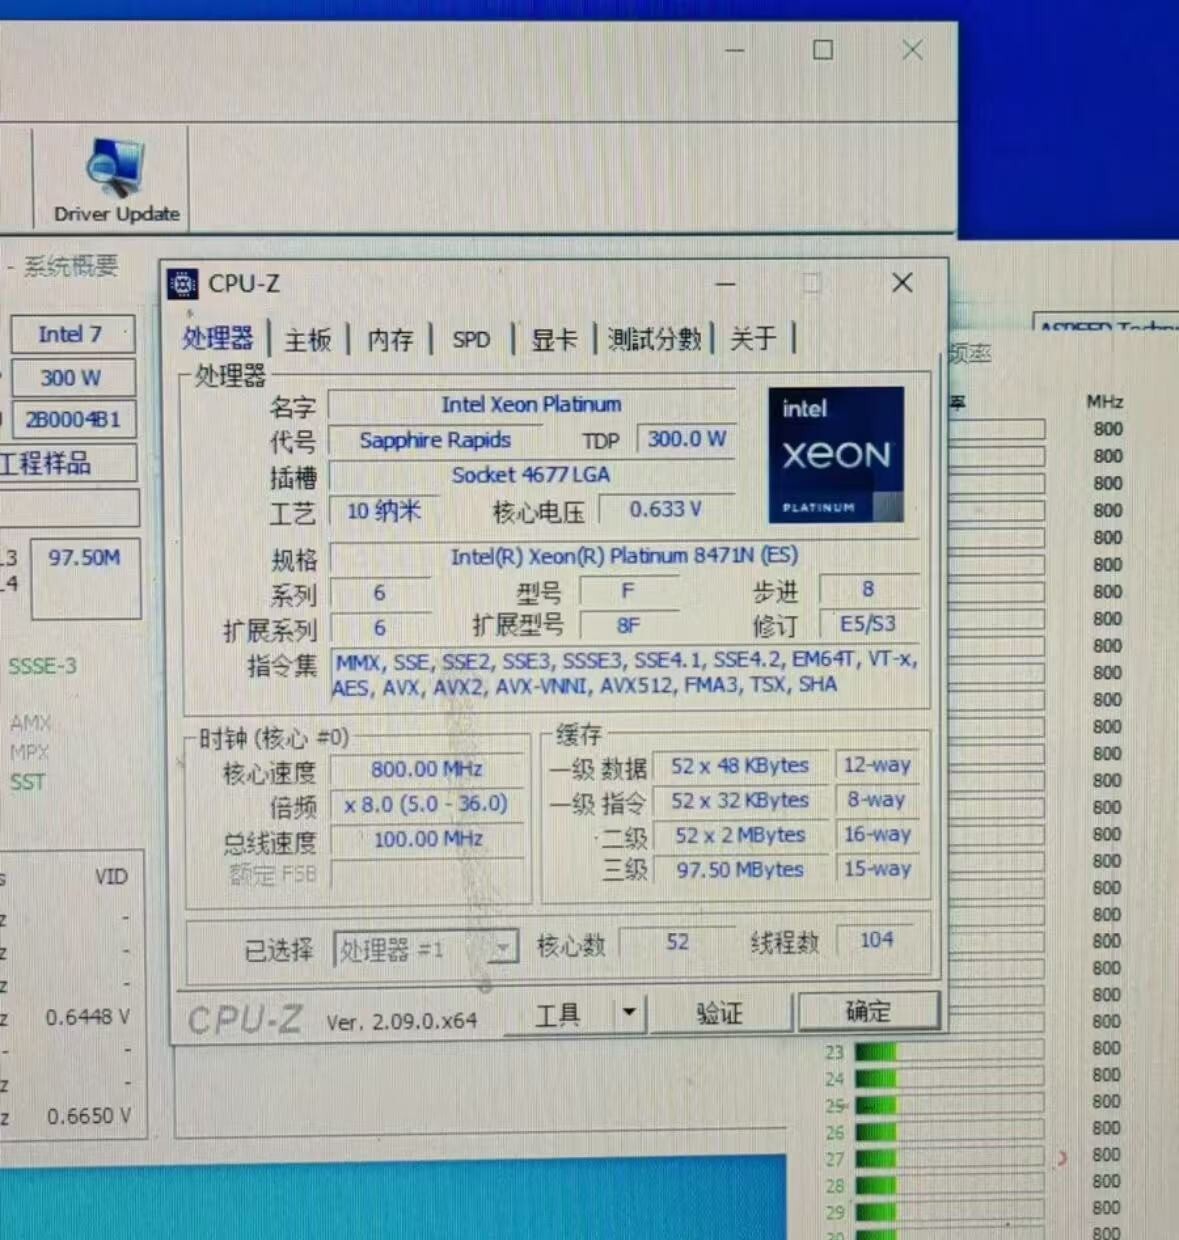Click the 100.00 MHz bus speed value
This screenshot has height=1240, width=1179.
tap(427, 839)
